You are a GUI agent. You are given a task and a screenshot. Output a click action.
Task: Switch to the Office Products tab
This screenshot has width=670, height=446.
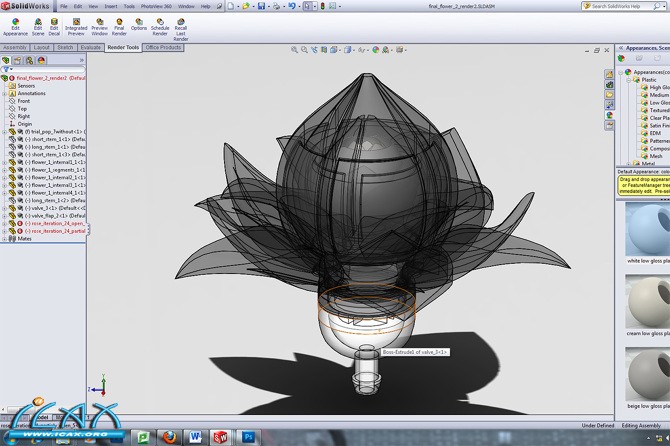point(163,47)
